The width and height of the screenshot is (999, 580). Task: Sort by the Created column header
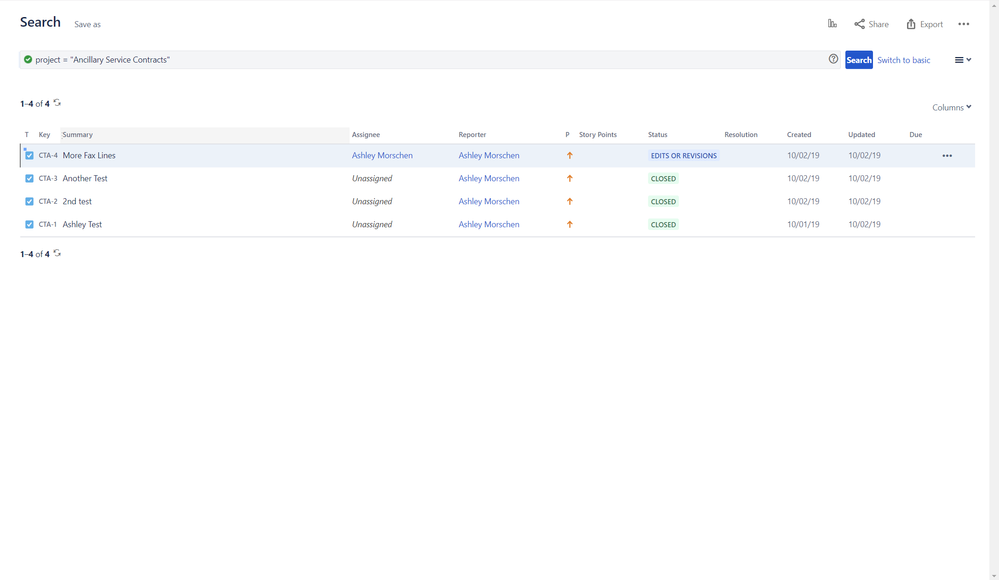(x=798, y=134)
